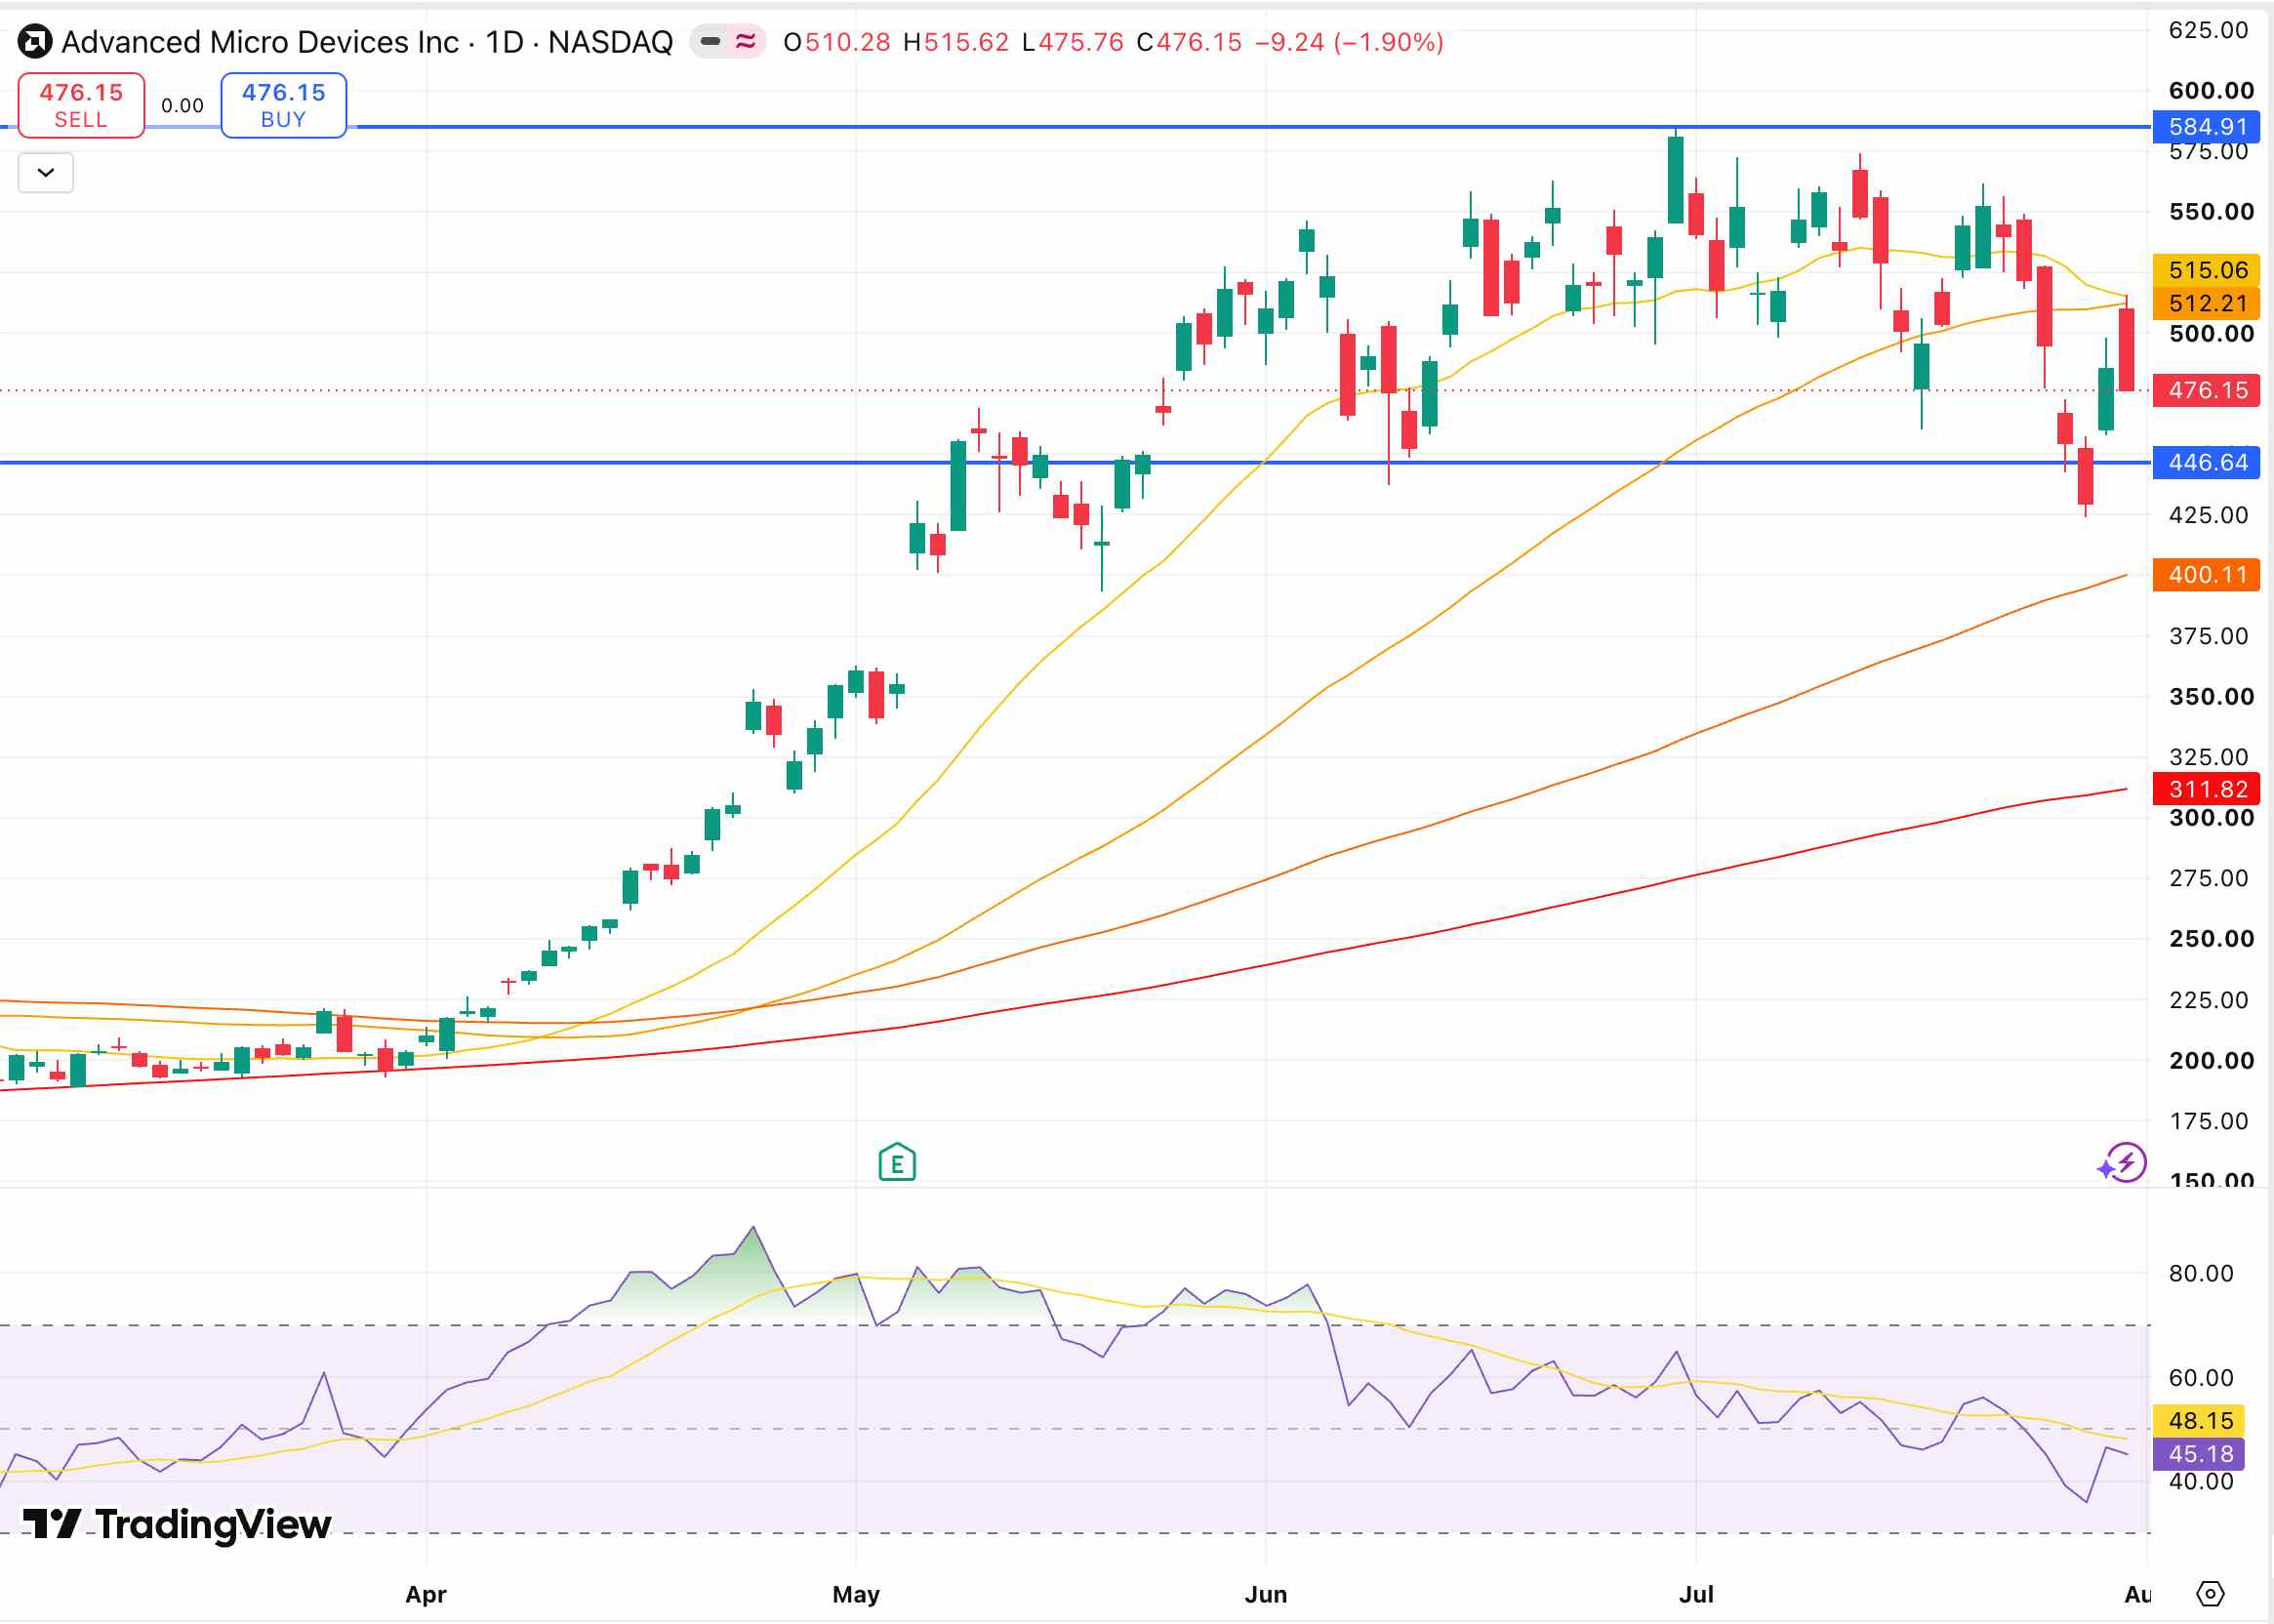Expand the legend with the chevron button
This screenshot has width=2274, height=1624.
(x=46, y=173)
